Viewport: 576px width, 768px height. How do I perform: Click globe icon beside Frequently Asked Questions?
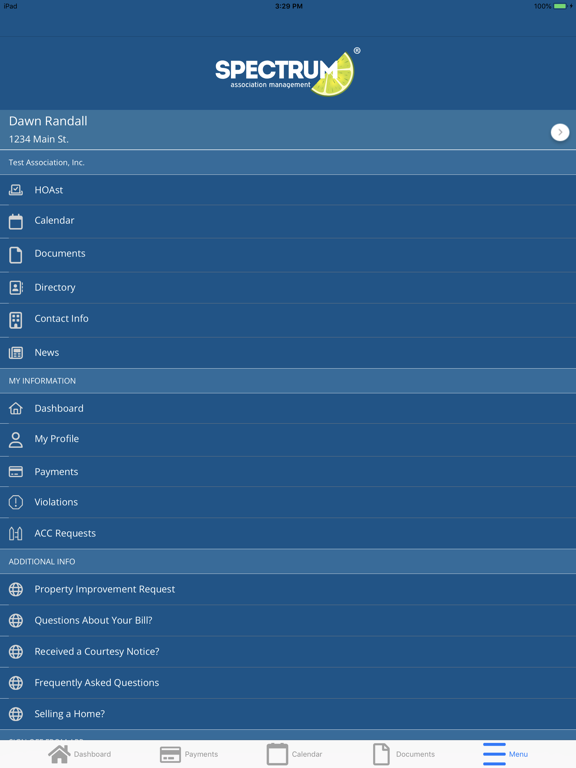point(16,683)
